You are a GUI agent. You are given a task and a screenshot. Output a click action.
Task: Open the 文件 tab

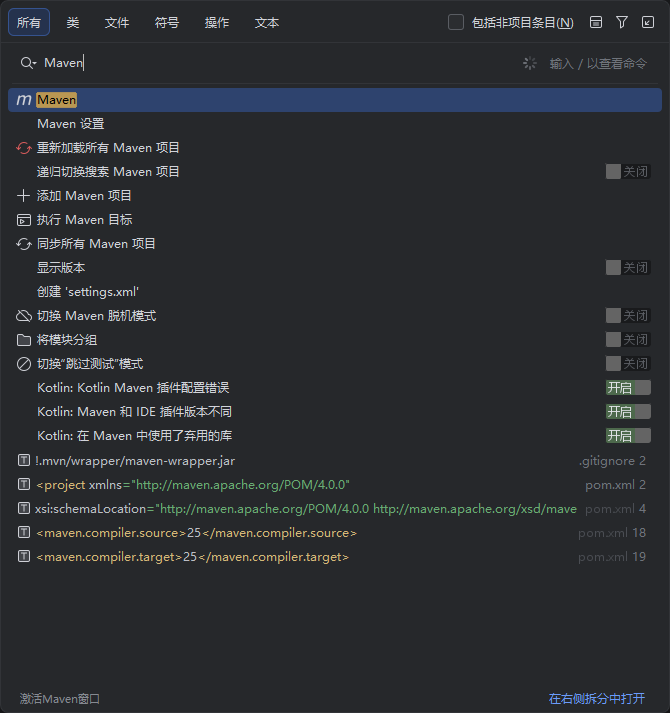coord(117,22)
